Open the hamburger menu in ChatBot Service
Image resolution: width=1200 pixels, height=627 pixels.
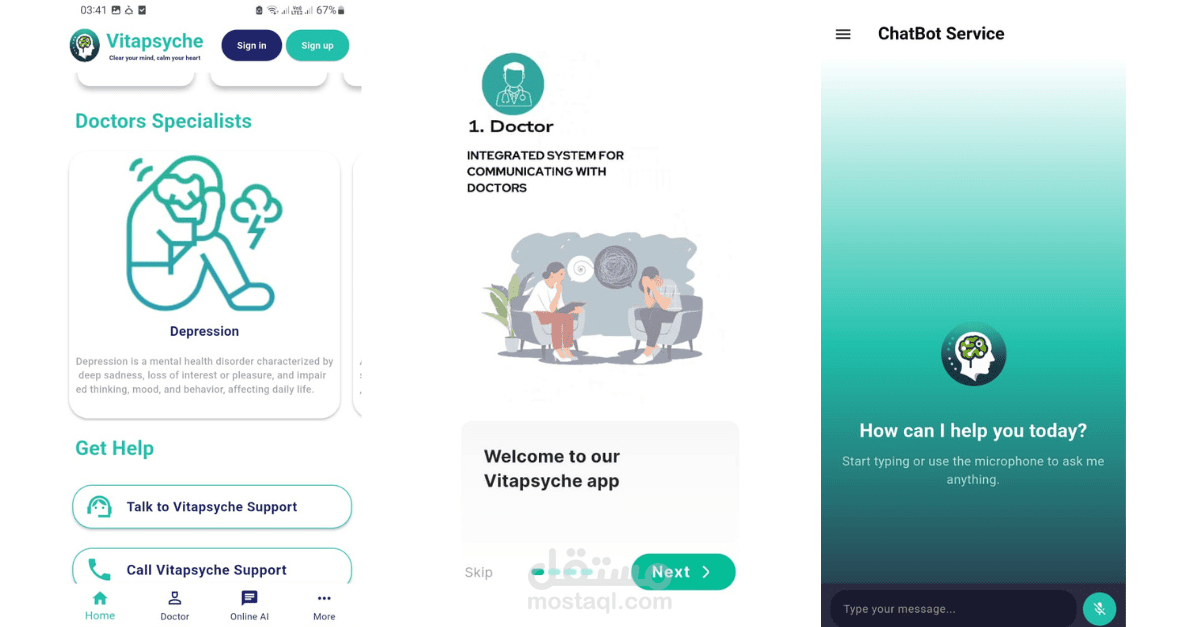pos(843,34)
